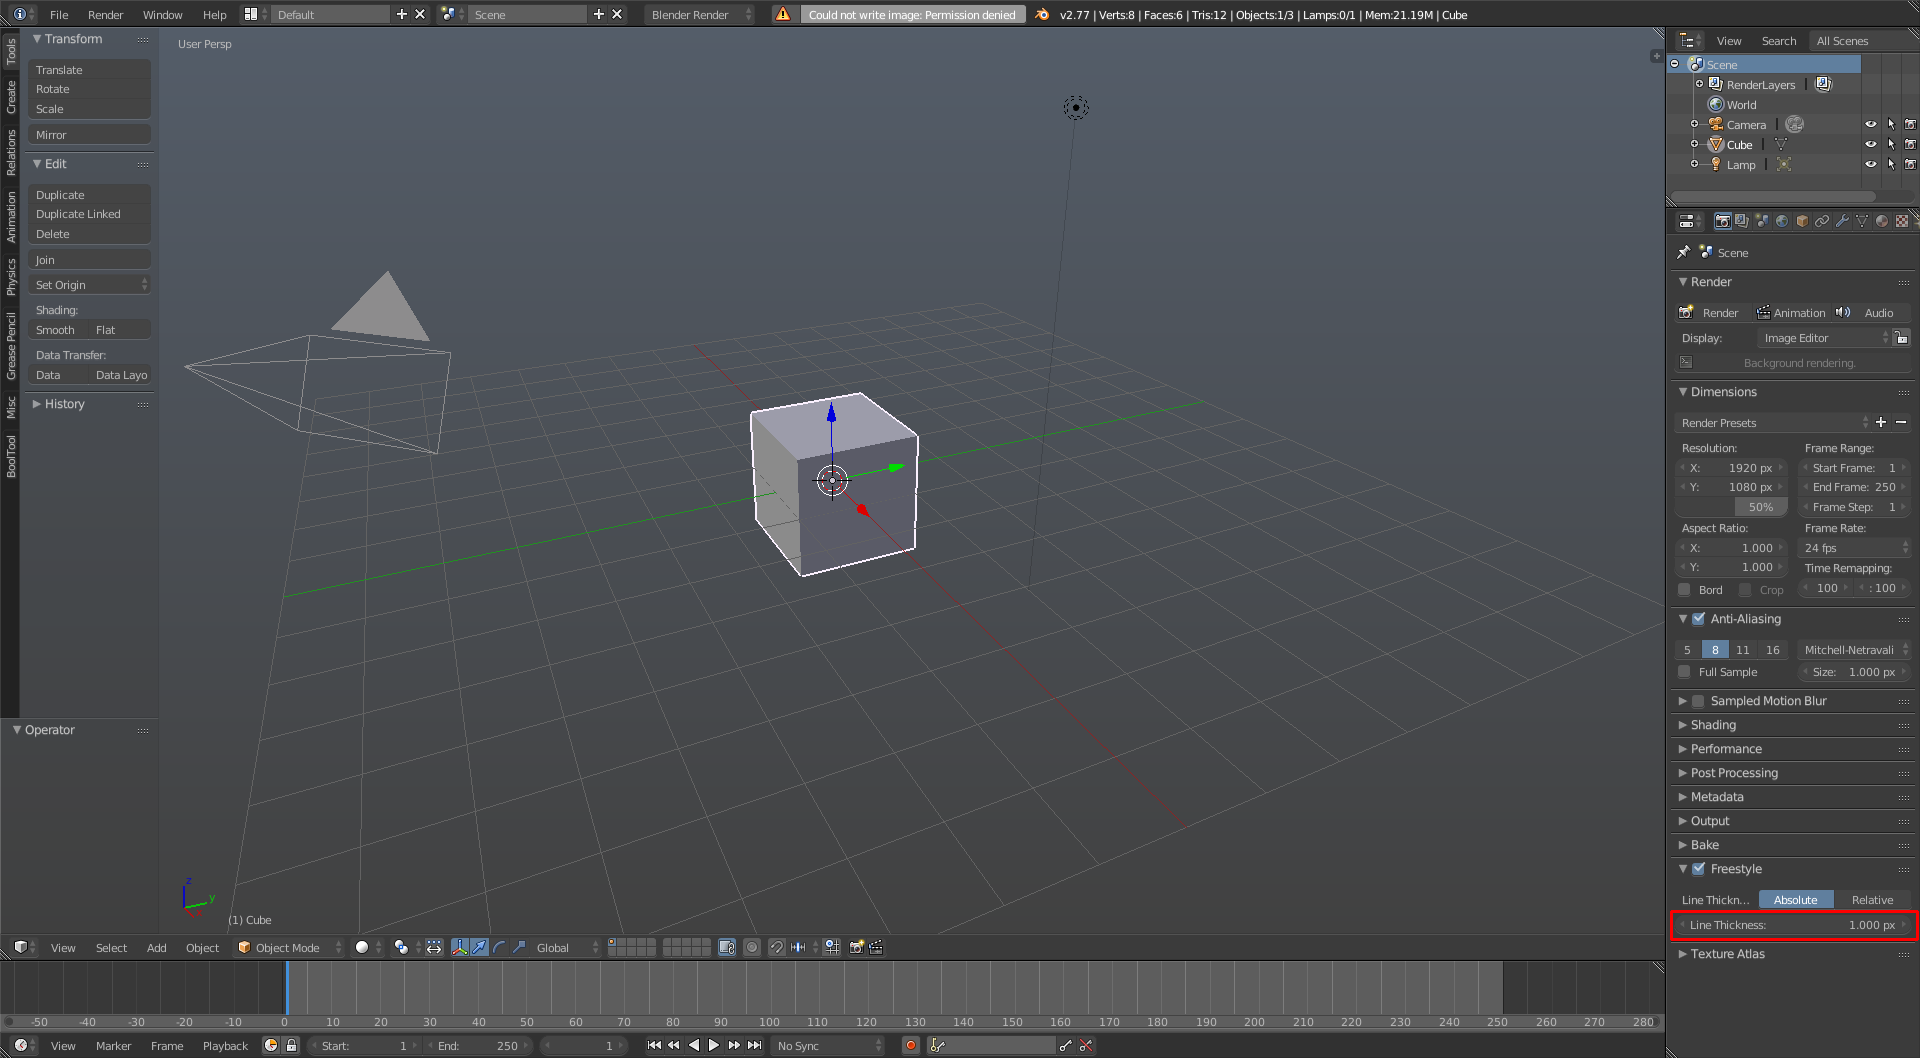Click the timeline lock time to other windows icon
This screenshot has width=1920, height=1058.
(x=292, y=1046)
